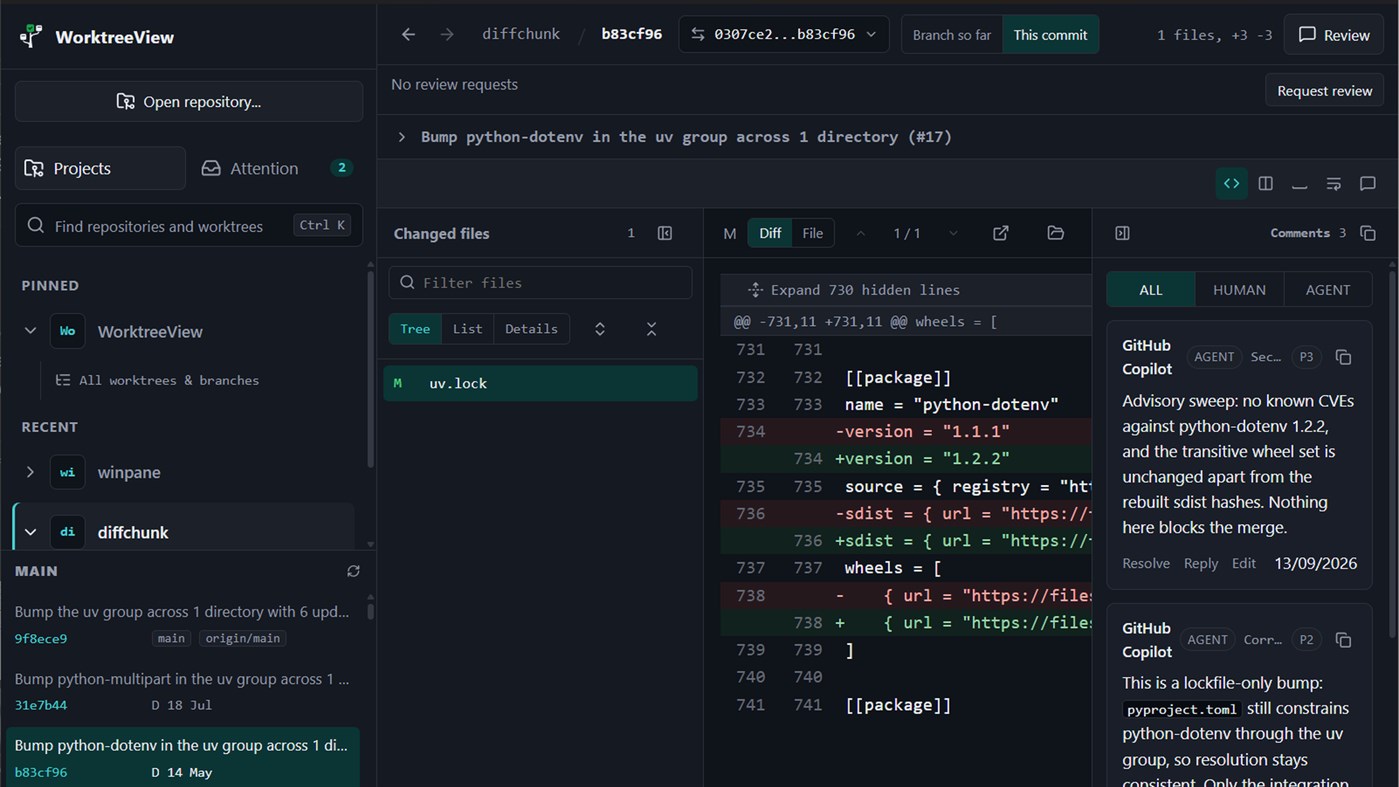Expand the winpane project

tap(30, 472)
